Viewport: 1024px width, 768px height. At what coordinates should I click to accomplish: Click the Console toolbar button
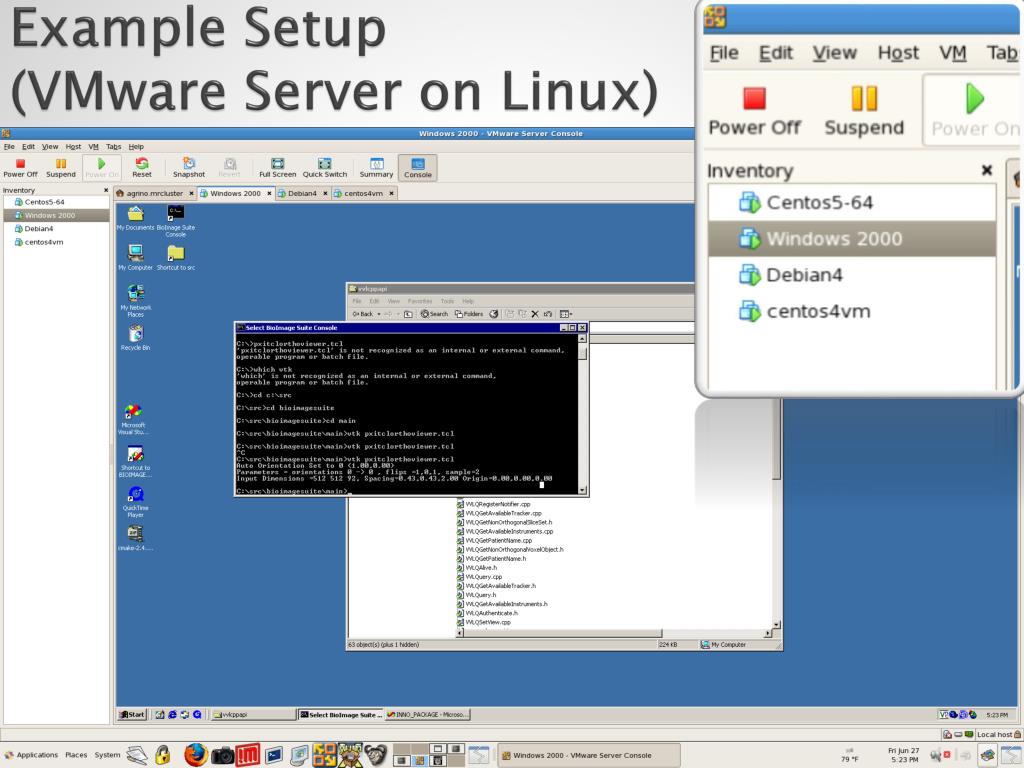click(x=418, y=168)
